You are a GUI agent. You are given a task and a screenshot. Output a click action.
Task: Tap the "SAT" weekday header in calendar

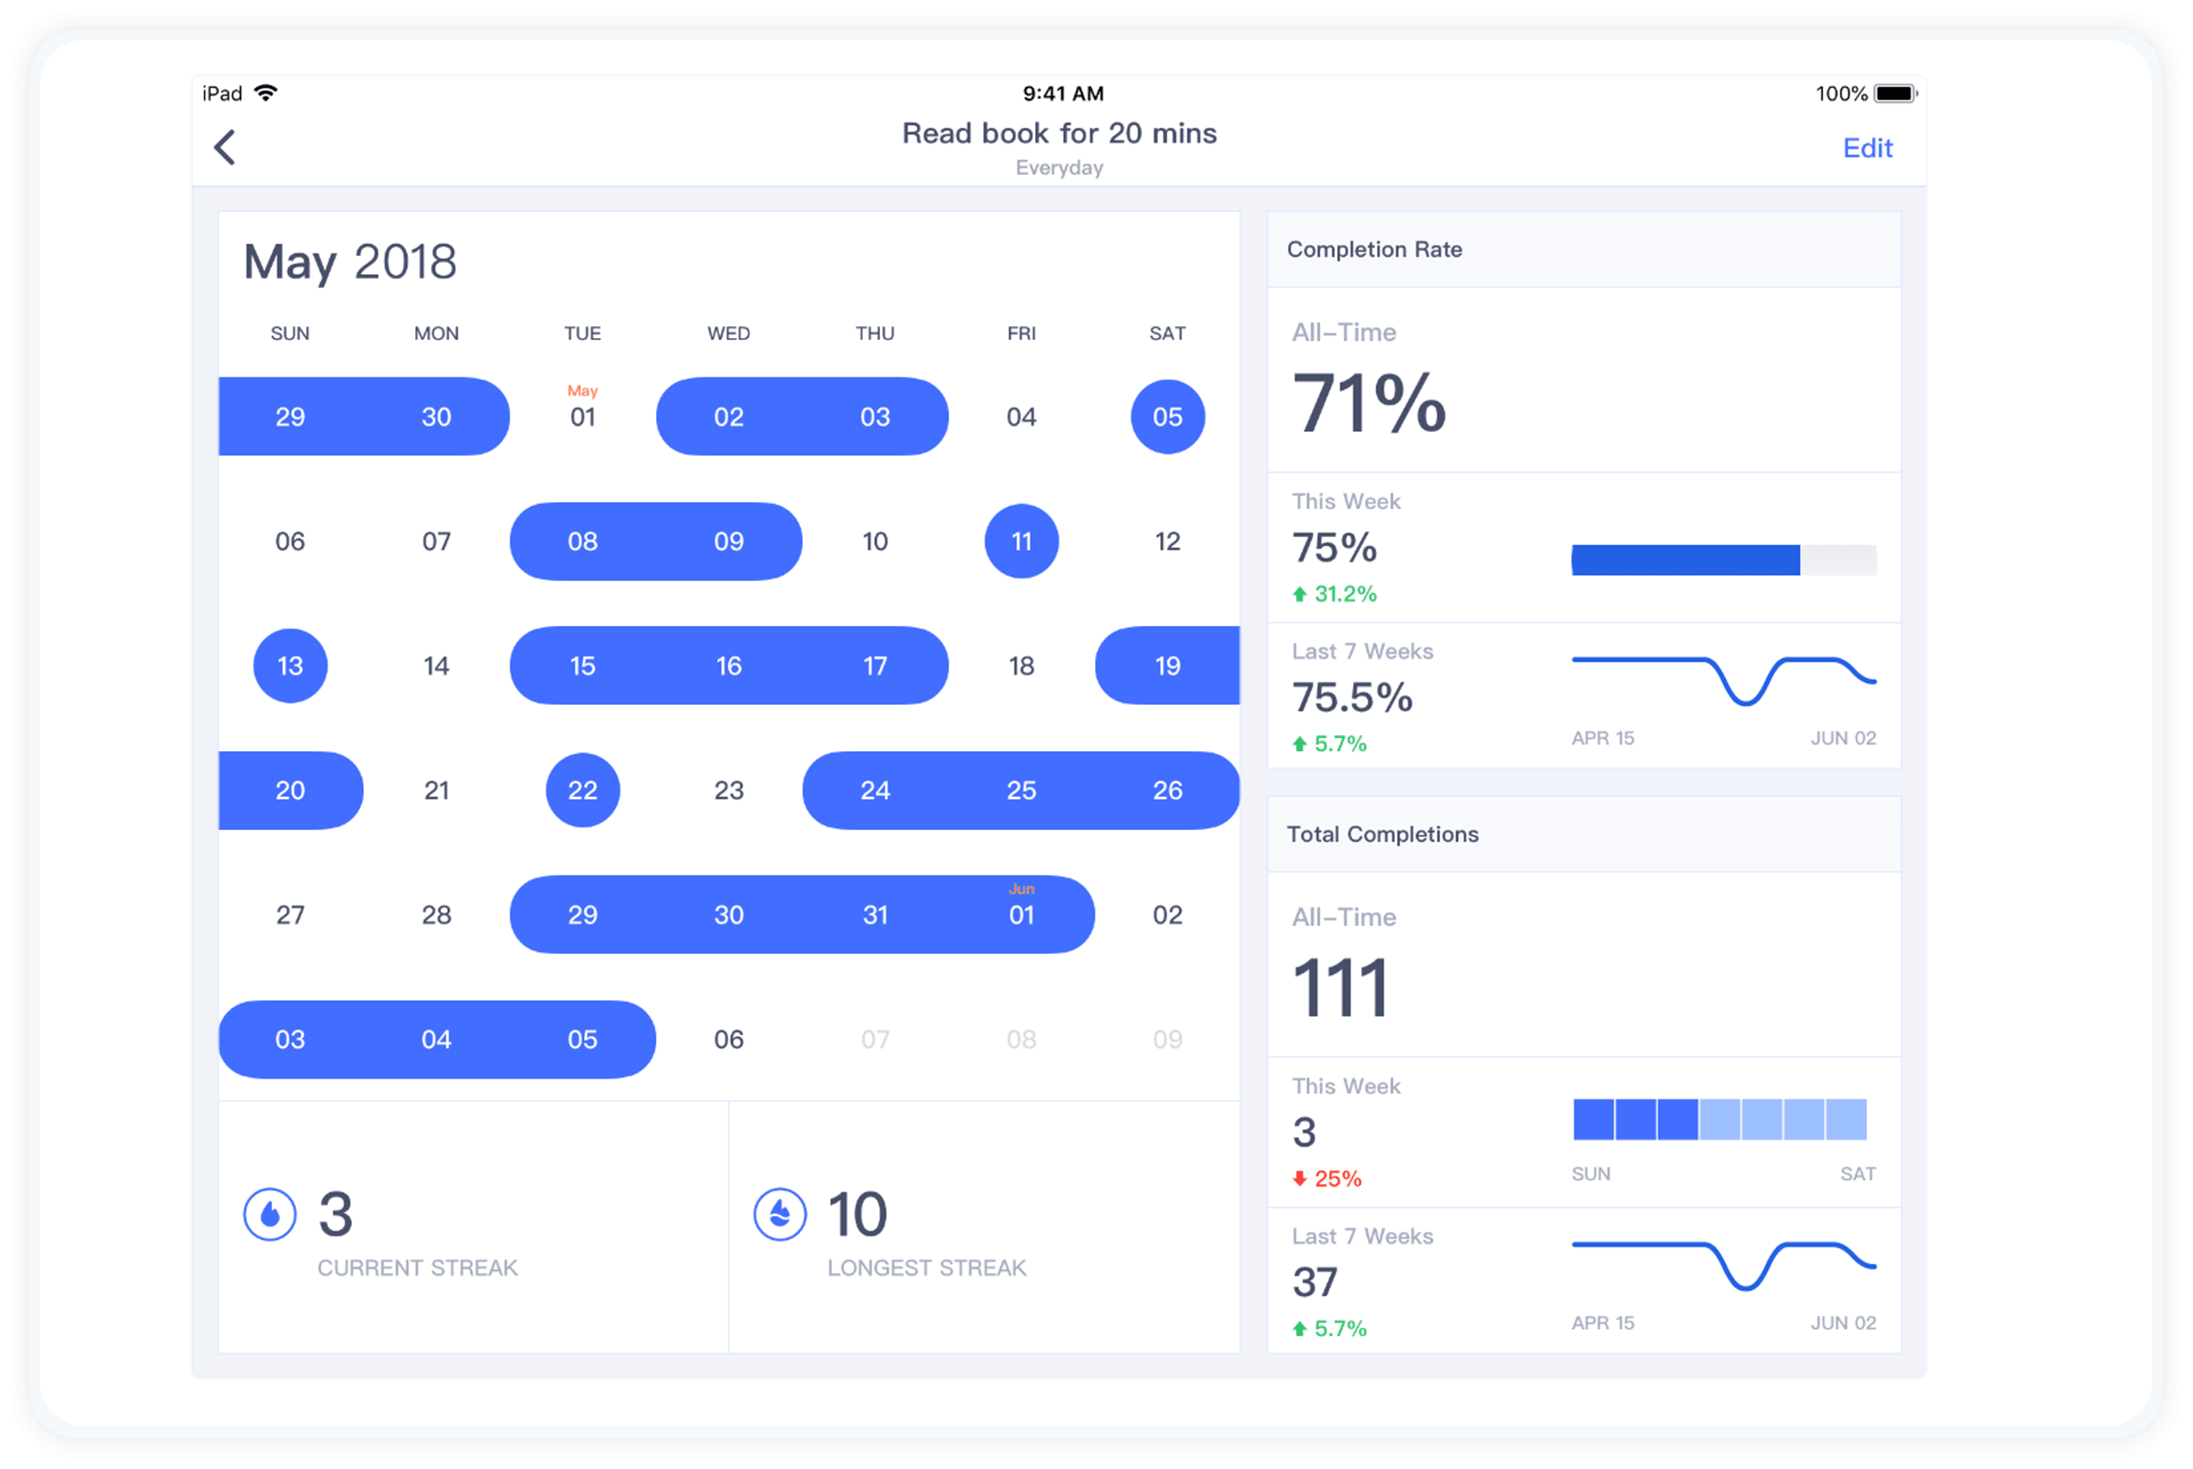tap(1167, 333)
